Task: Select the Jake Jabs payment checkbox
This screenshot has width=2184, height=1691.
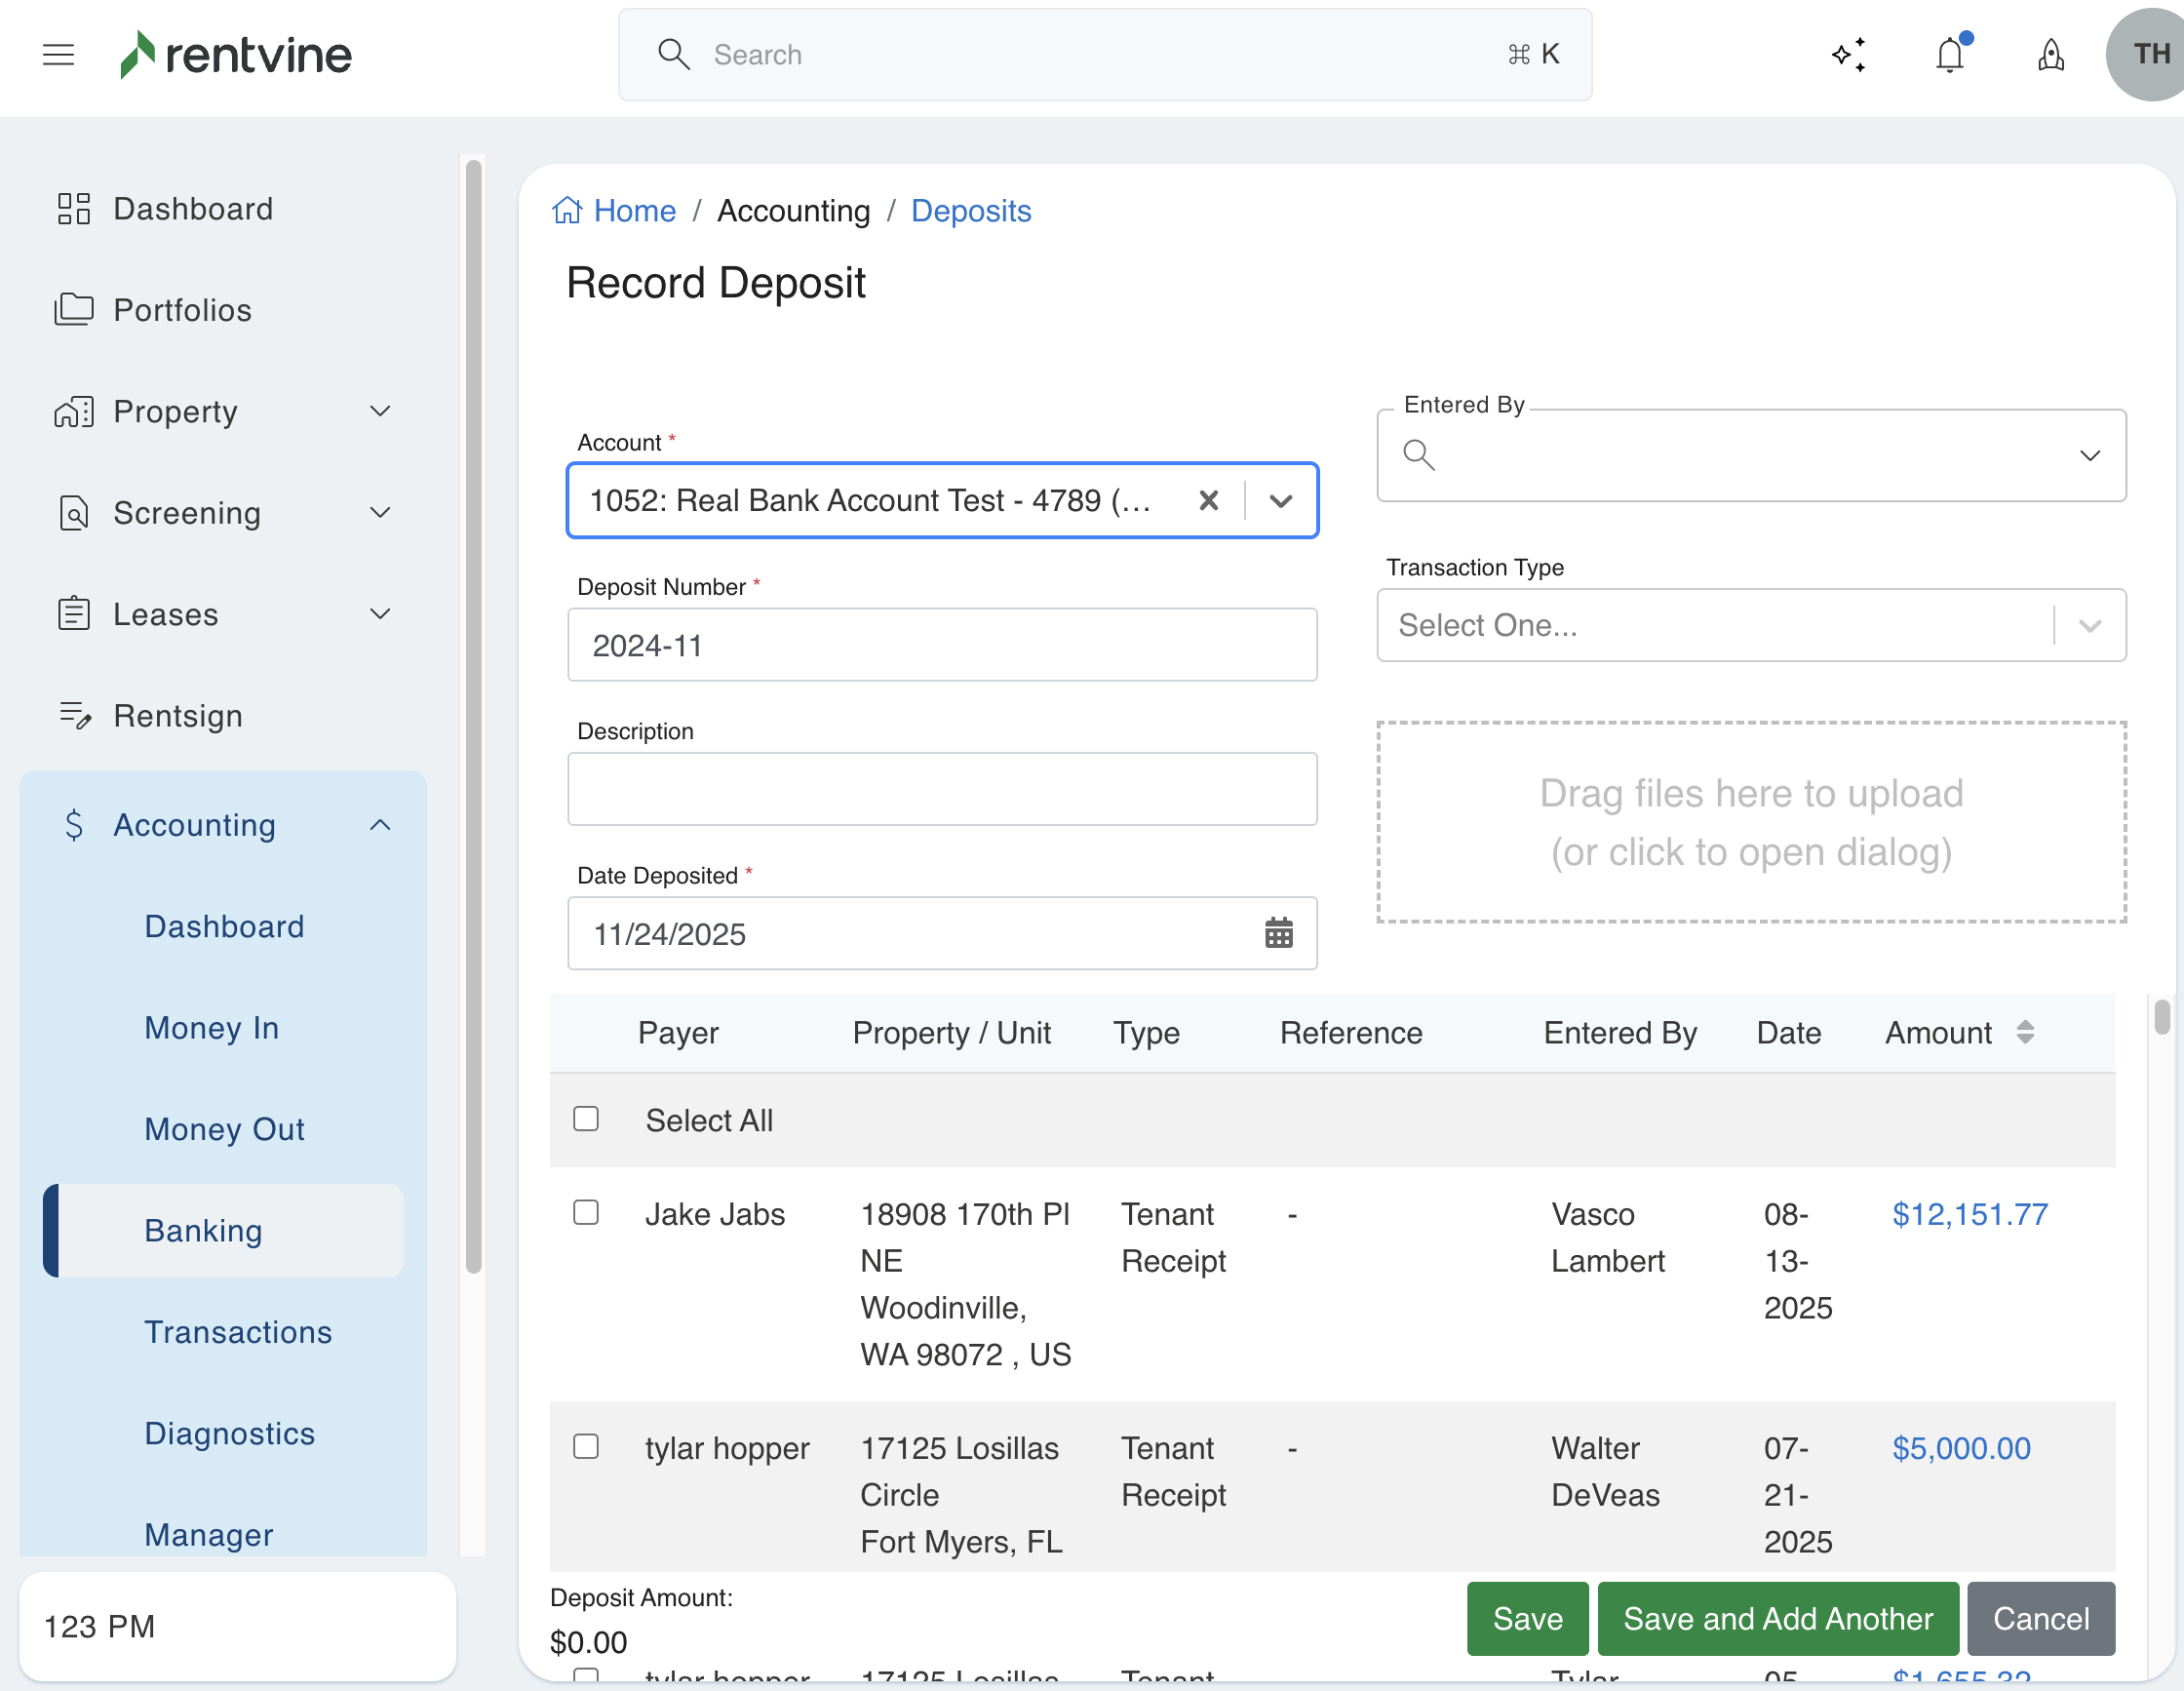Action: (x=586, y=1212)
